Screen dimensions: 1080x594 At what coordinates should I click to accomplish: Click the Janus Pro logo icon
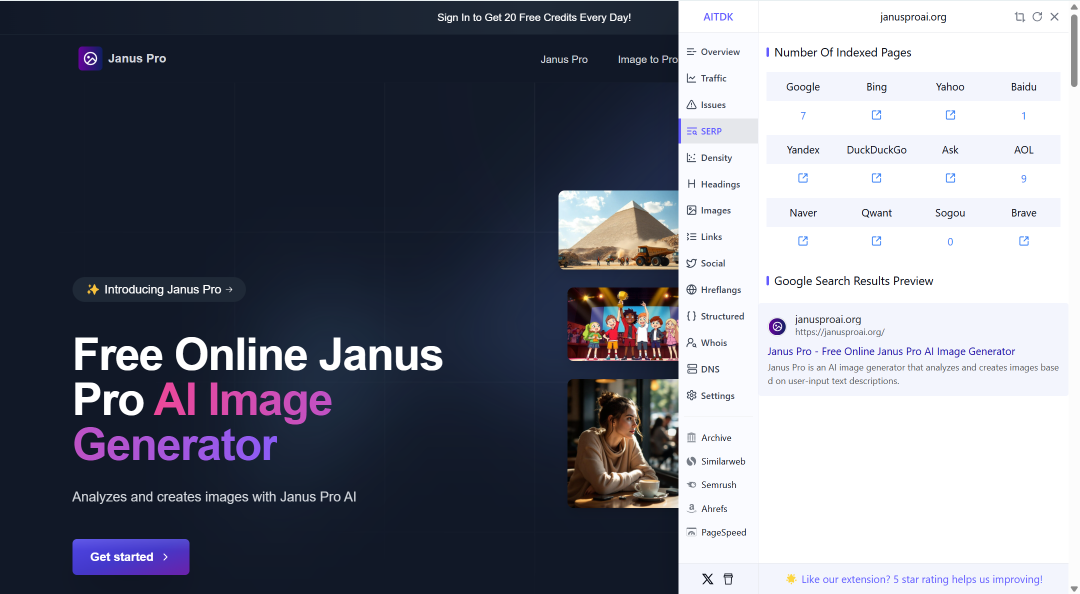(x=90, y=59)
